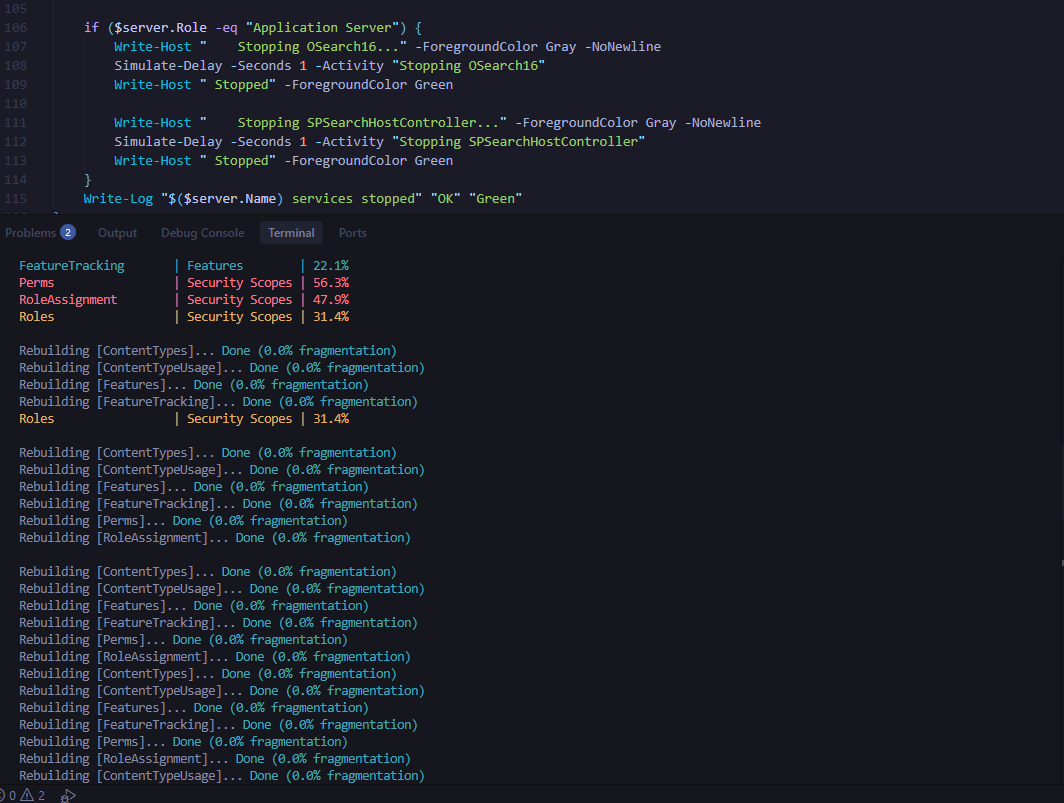Switch to the Output tab
This screenshot has height=803, width=1064.
(x=117, y=233)
